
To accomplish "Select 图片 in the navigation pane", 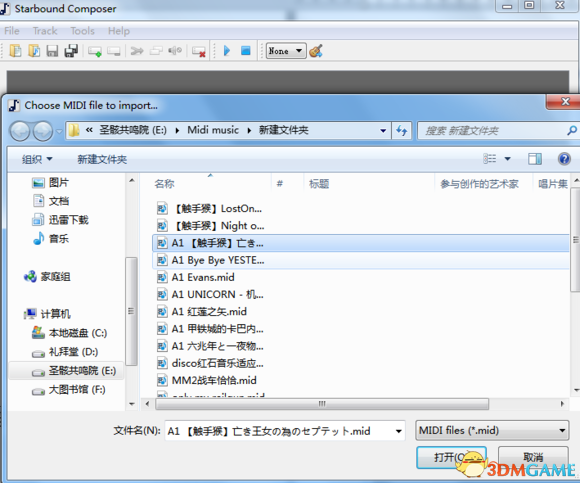I will 50,182.
